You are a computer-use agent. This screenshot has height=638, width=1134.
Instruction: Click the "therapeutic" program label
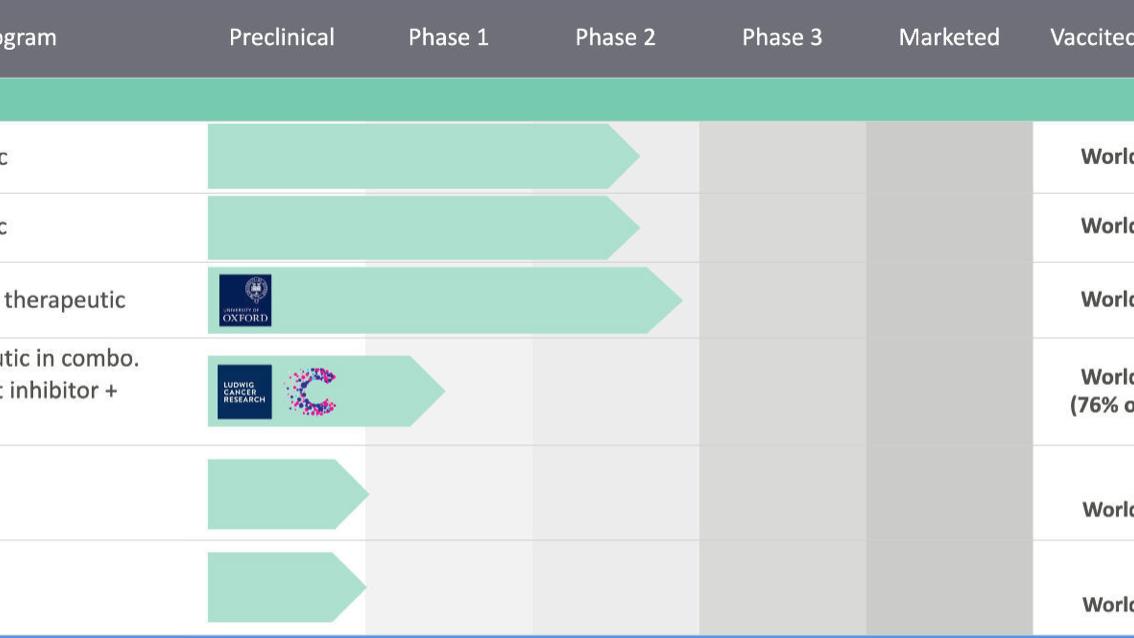(x=65, y=300)
